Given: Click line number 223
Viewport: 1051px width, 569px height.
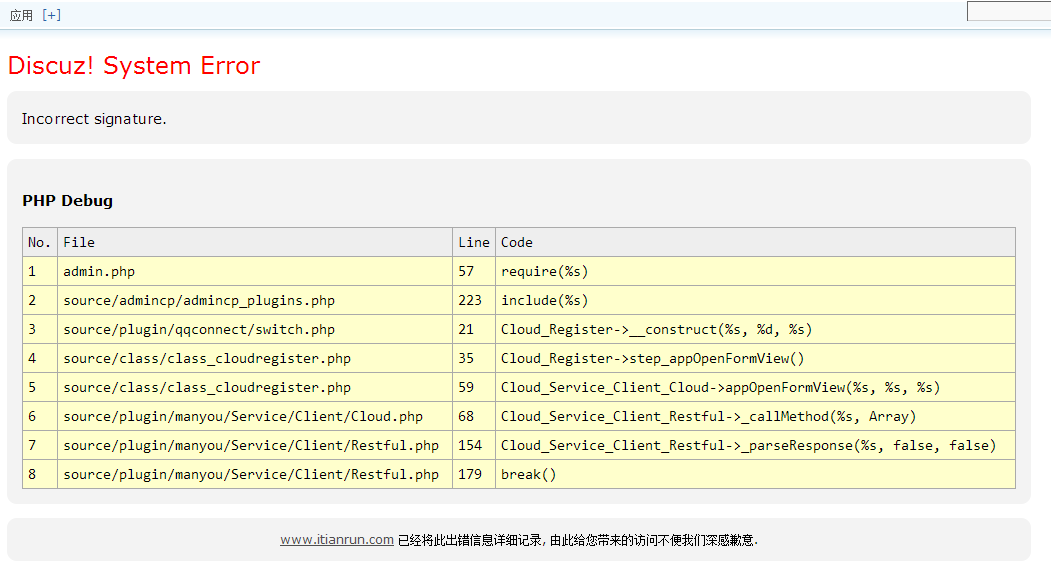Looking at the screenshot, I should point(474,300).
